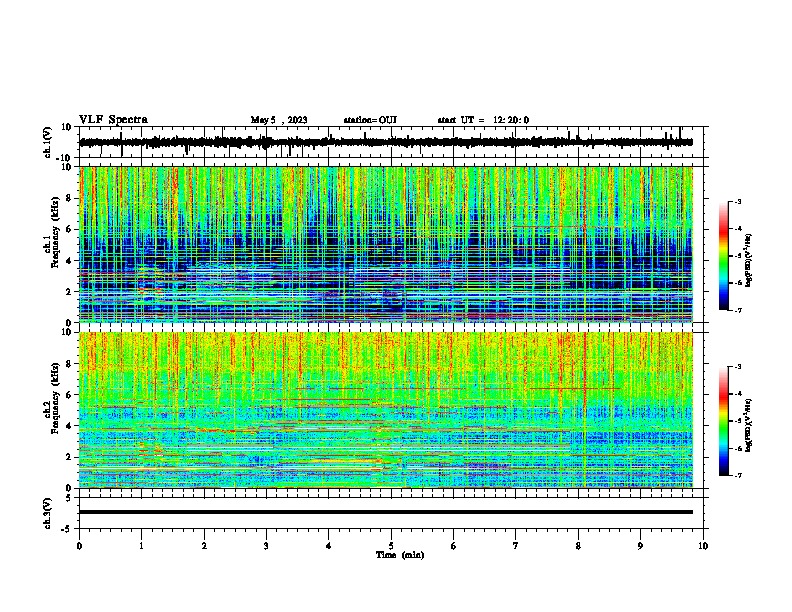792x612 pixels.
Task: Click the "6" kHz tick on ch.2 frequency axis
Action: [70, 395]
